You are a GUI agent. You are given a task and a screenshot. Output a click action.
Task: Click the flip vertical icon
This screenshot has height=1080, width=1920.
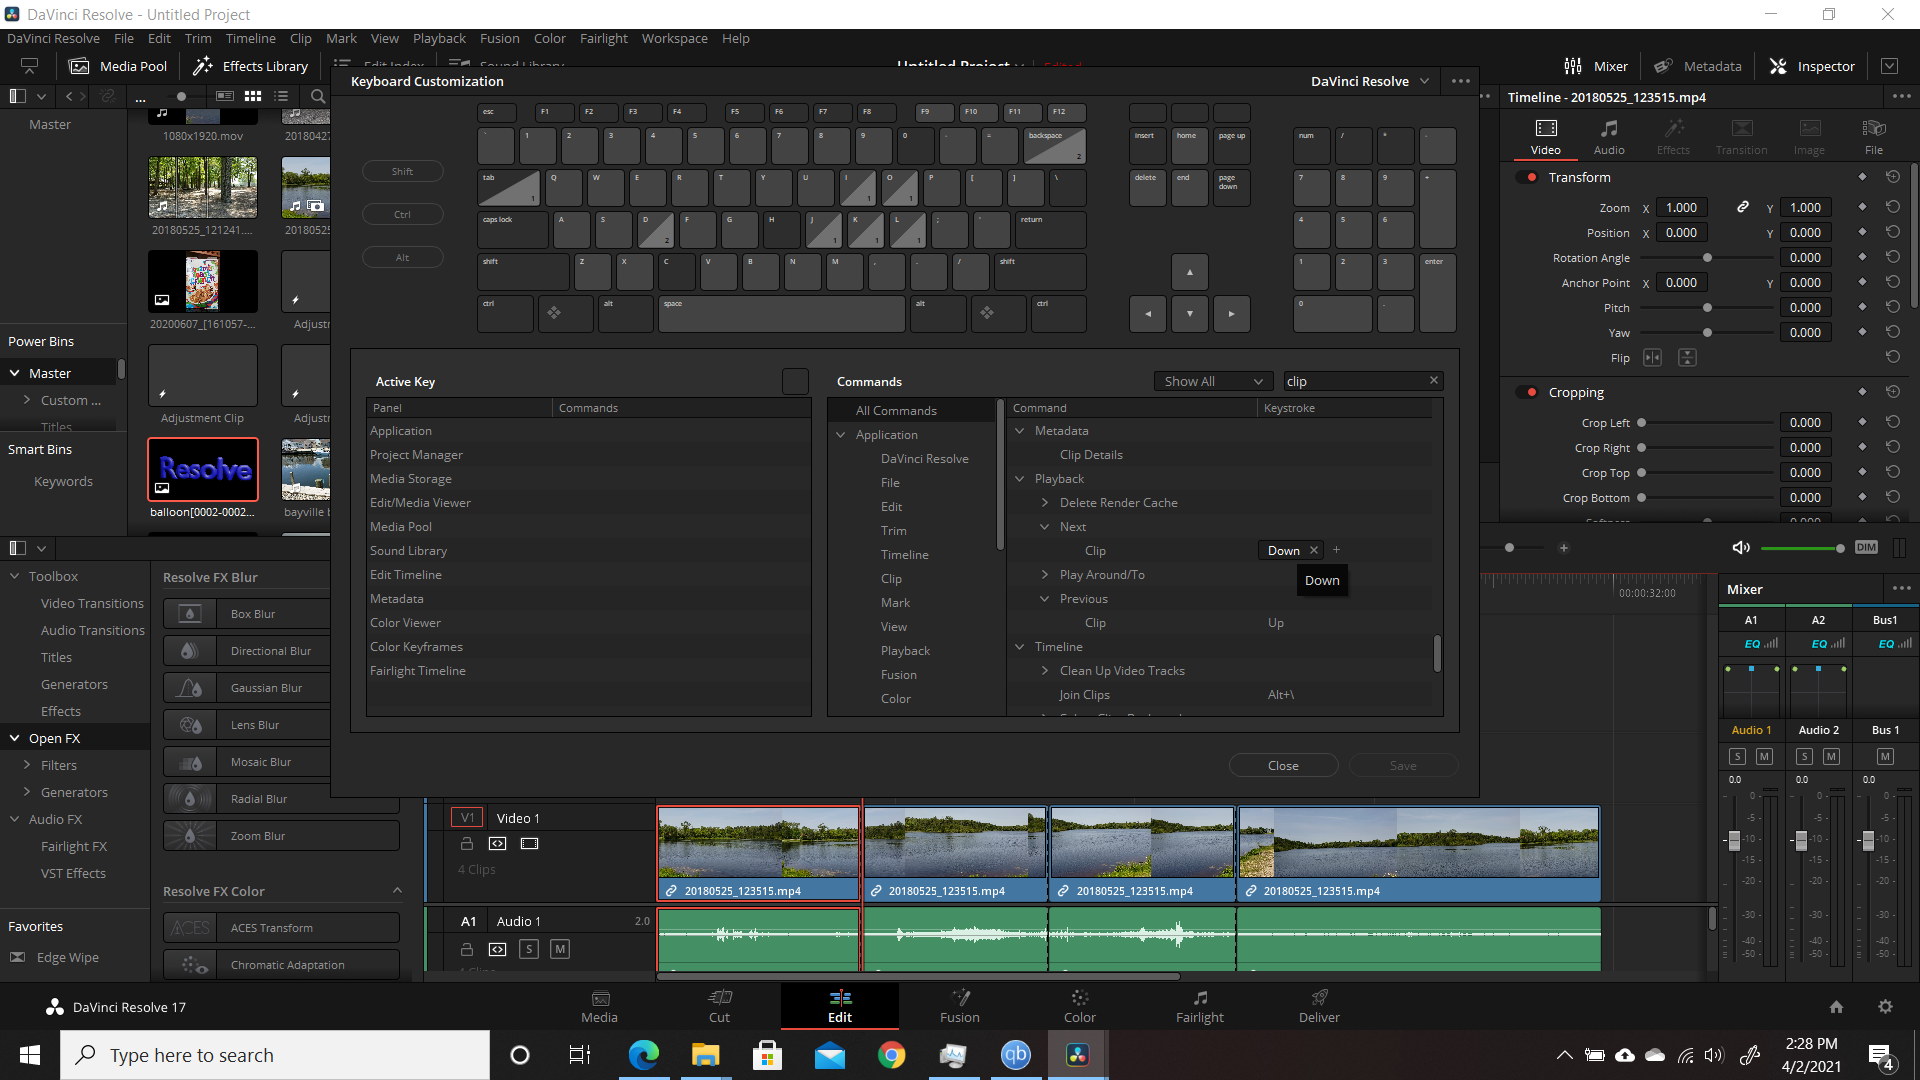1687,358
